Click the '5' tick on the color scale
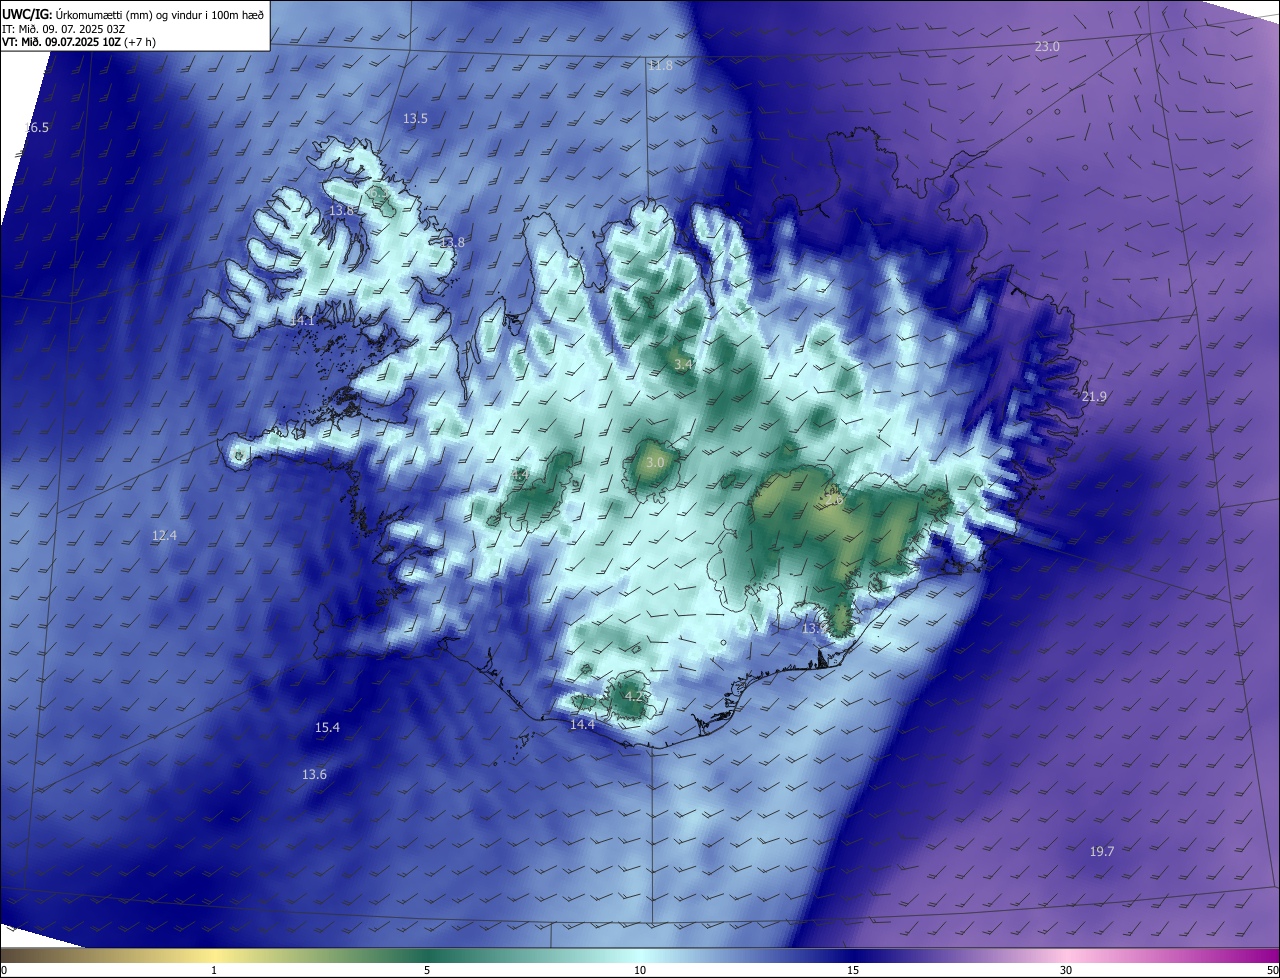The height and width of the screenshot is (978, 1280). [x=427, y=970]
